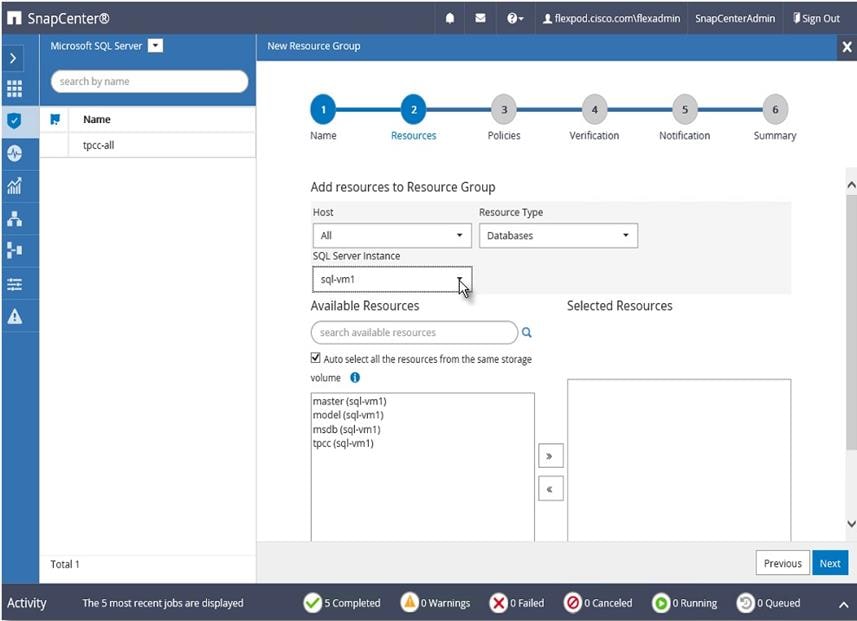This screenshot has width=857, height=621.
Task: Select tpcc (sql-vm1) in Available Resources
Action: click(343, 443)
